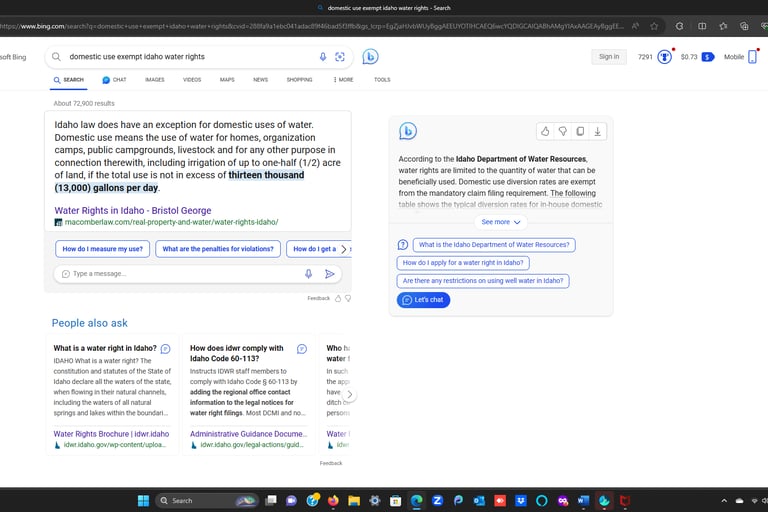Click the Bing logo in chat answer card

[408, 131]
